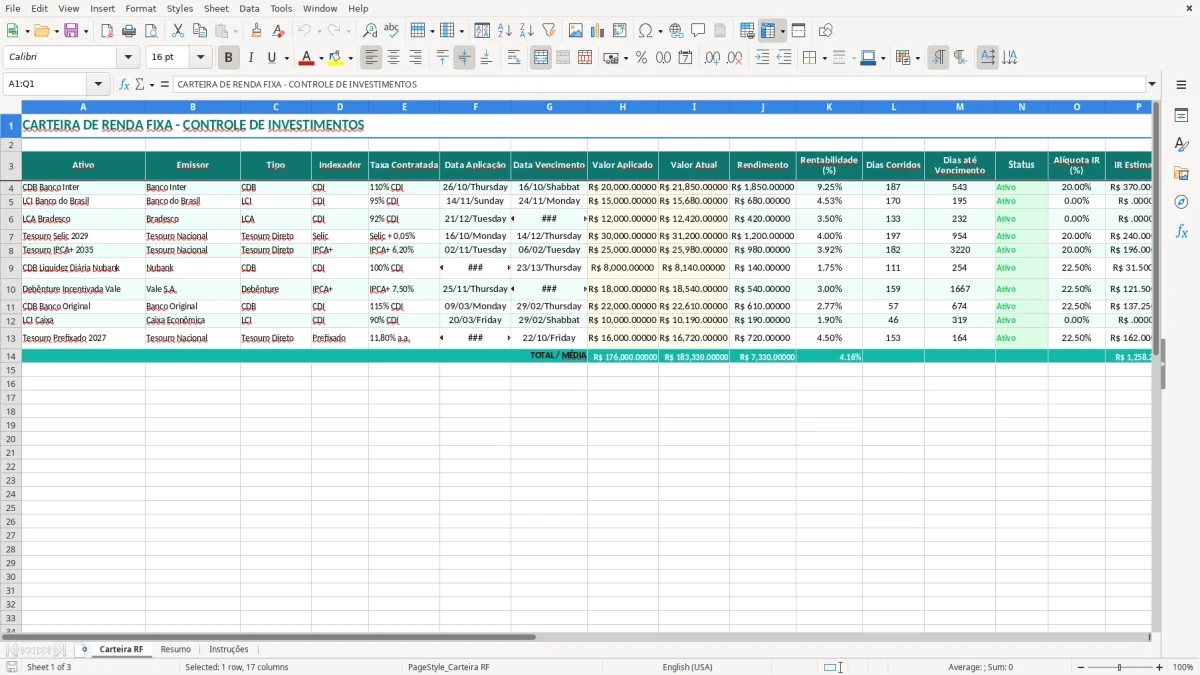The height and width of the screenshot is (675, 1200).
Task: Click the Insert Comment speech-bubble icon
Action: pyautogui.click(x=698, y=31)
